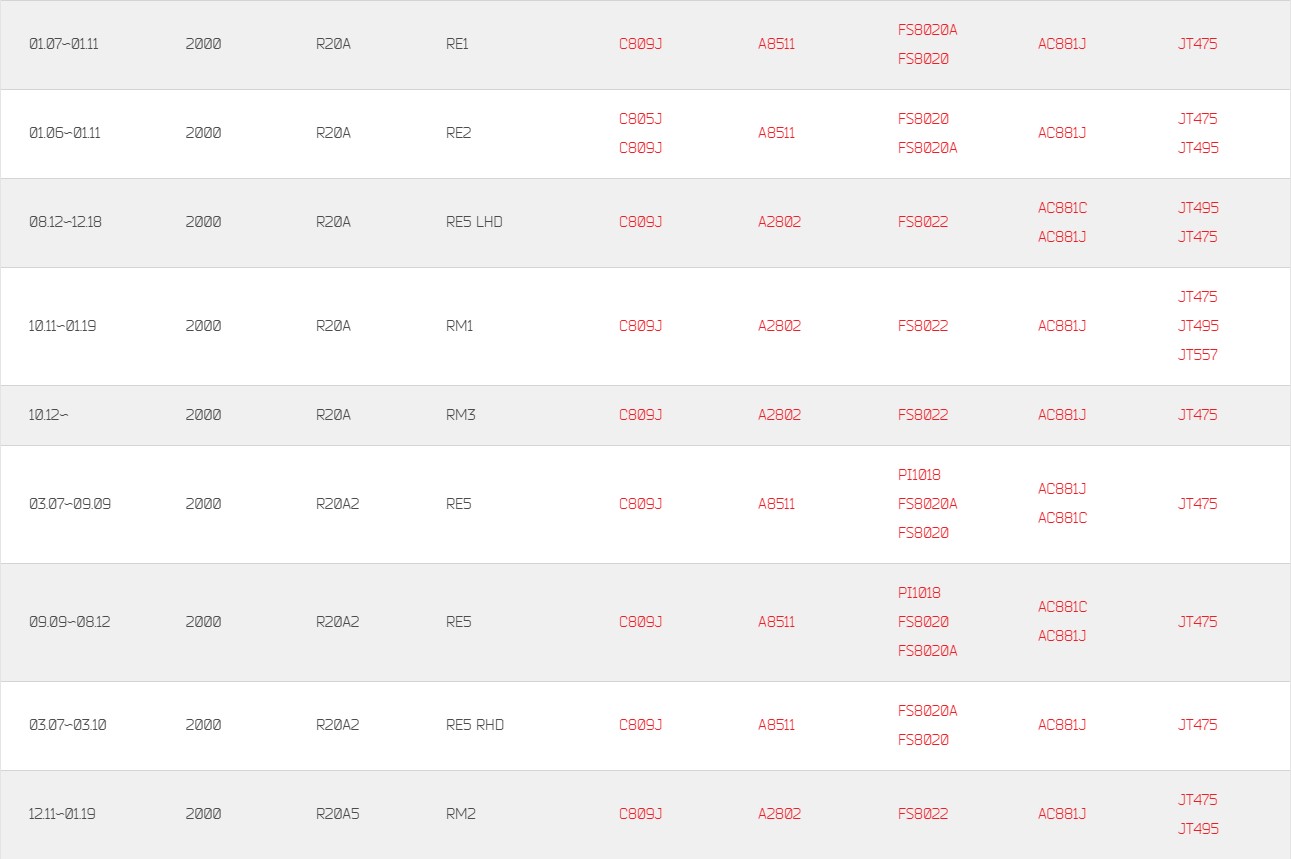
Task: Open JT475 link in RM3 row
Action: (1197, 415)
